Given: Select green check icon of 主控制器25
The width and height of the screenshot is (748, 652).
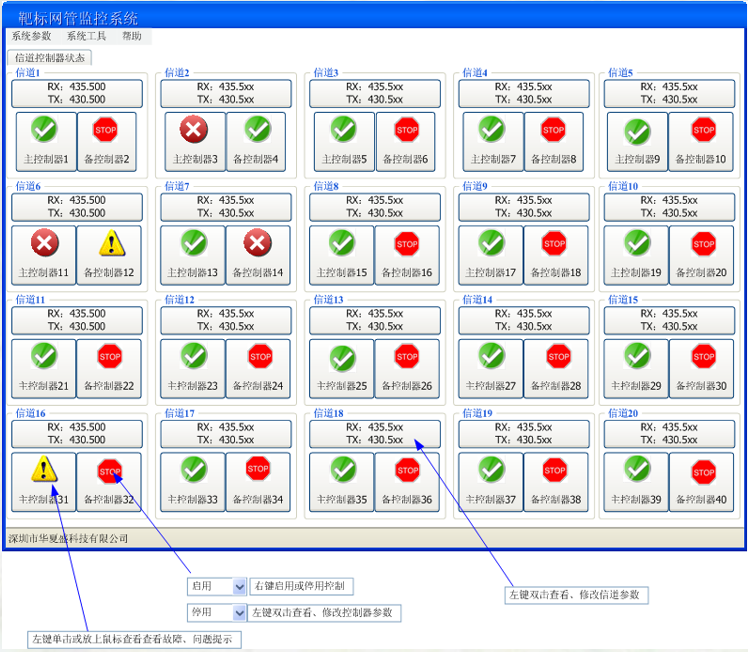Looking at the screenshot, I should coord(343,357).
